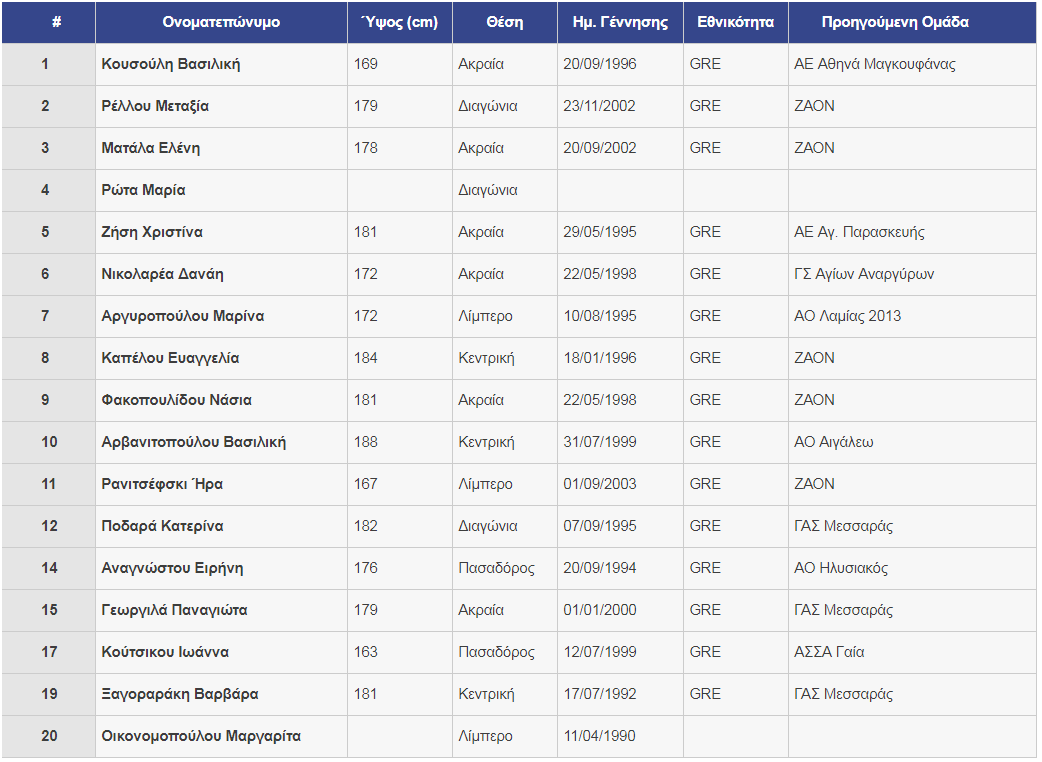Click birth date 10/08/1995

point(599,316)
